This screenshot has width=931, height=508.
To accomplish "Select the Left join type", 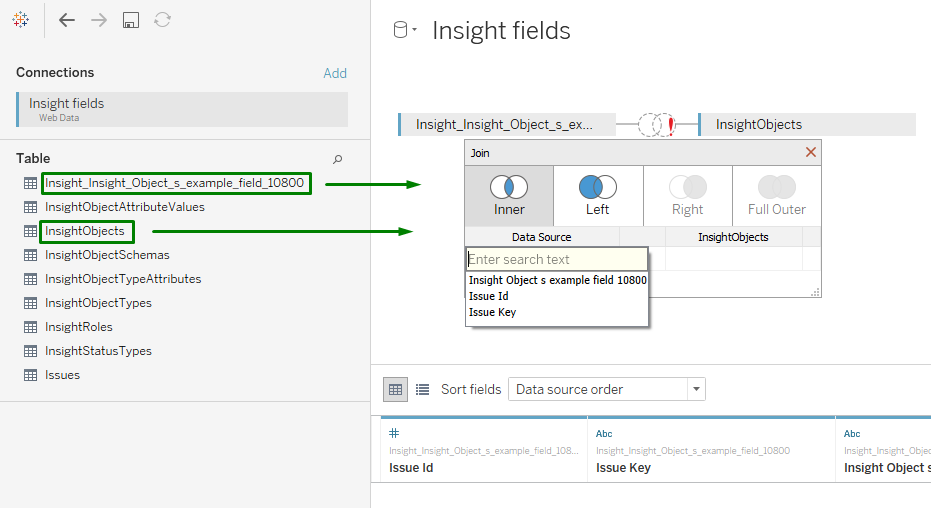I will (x=598, y=195).
